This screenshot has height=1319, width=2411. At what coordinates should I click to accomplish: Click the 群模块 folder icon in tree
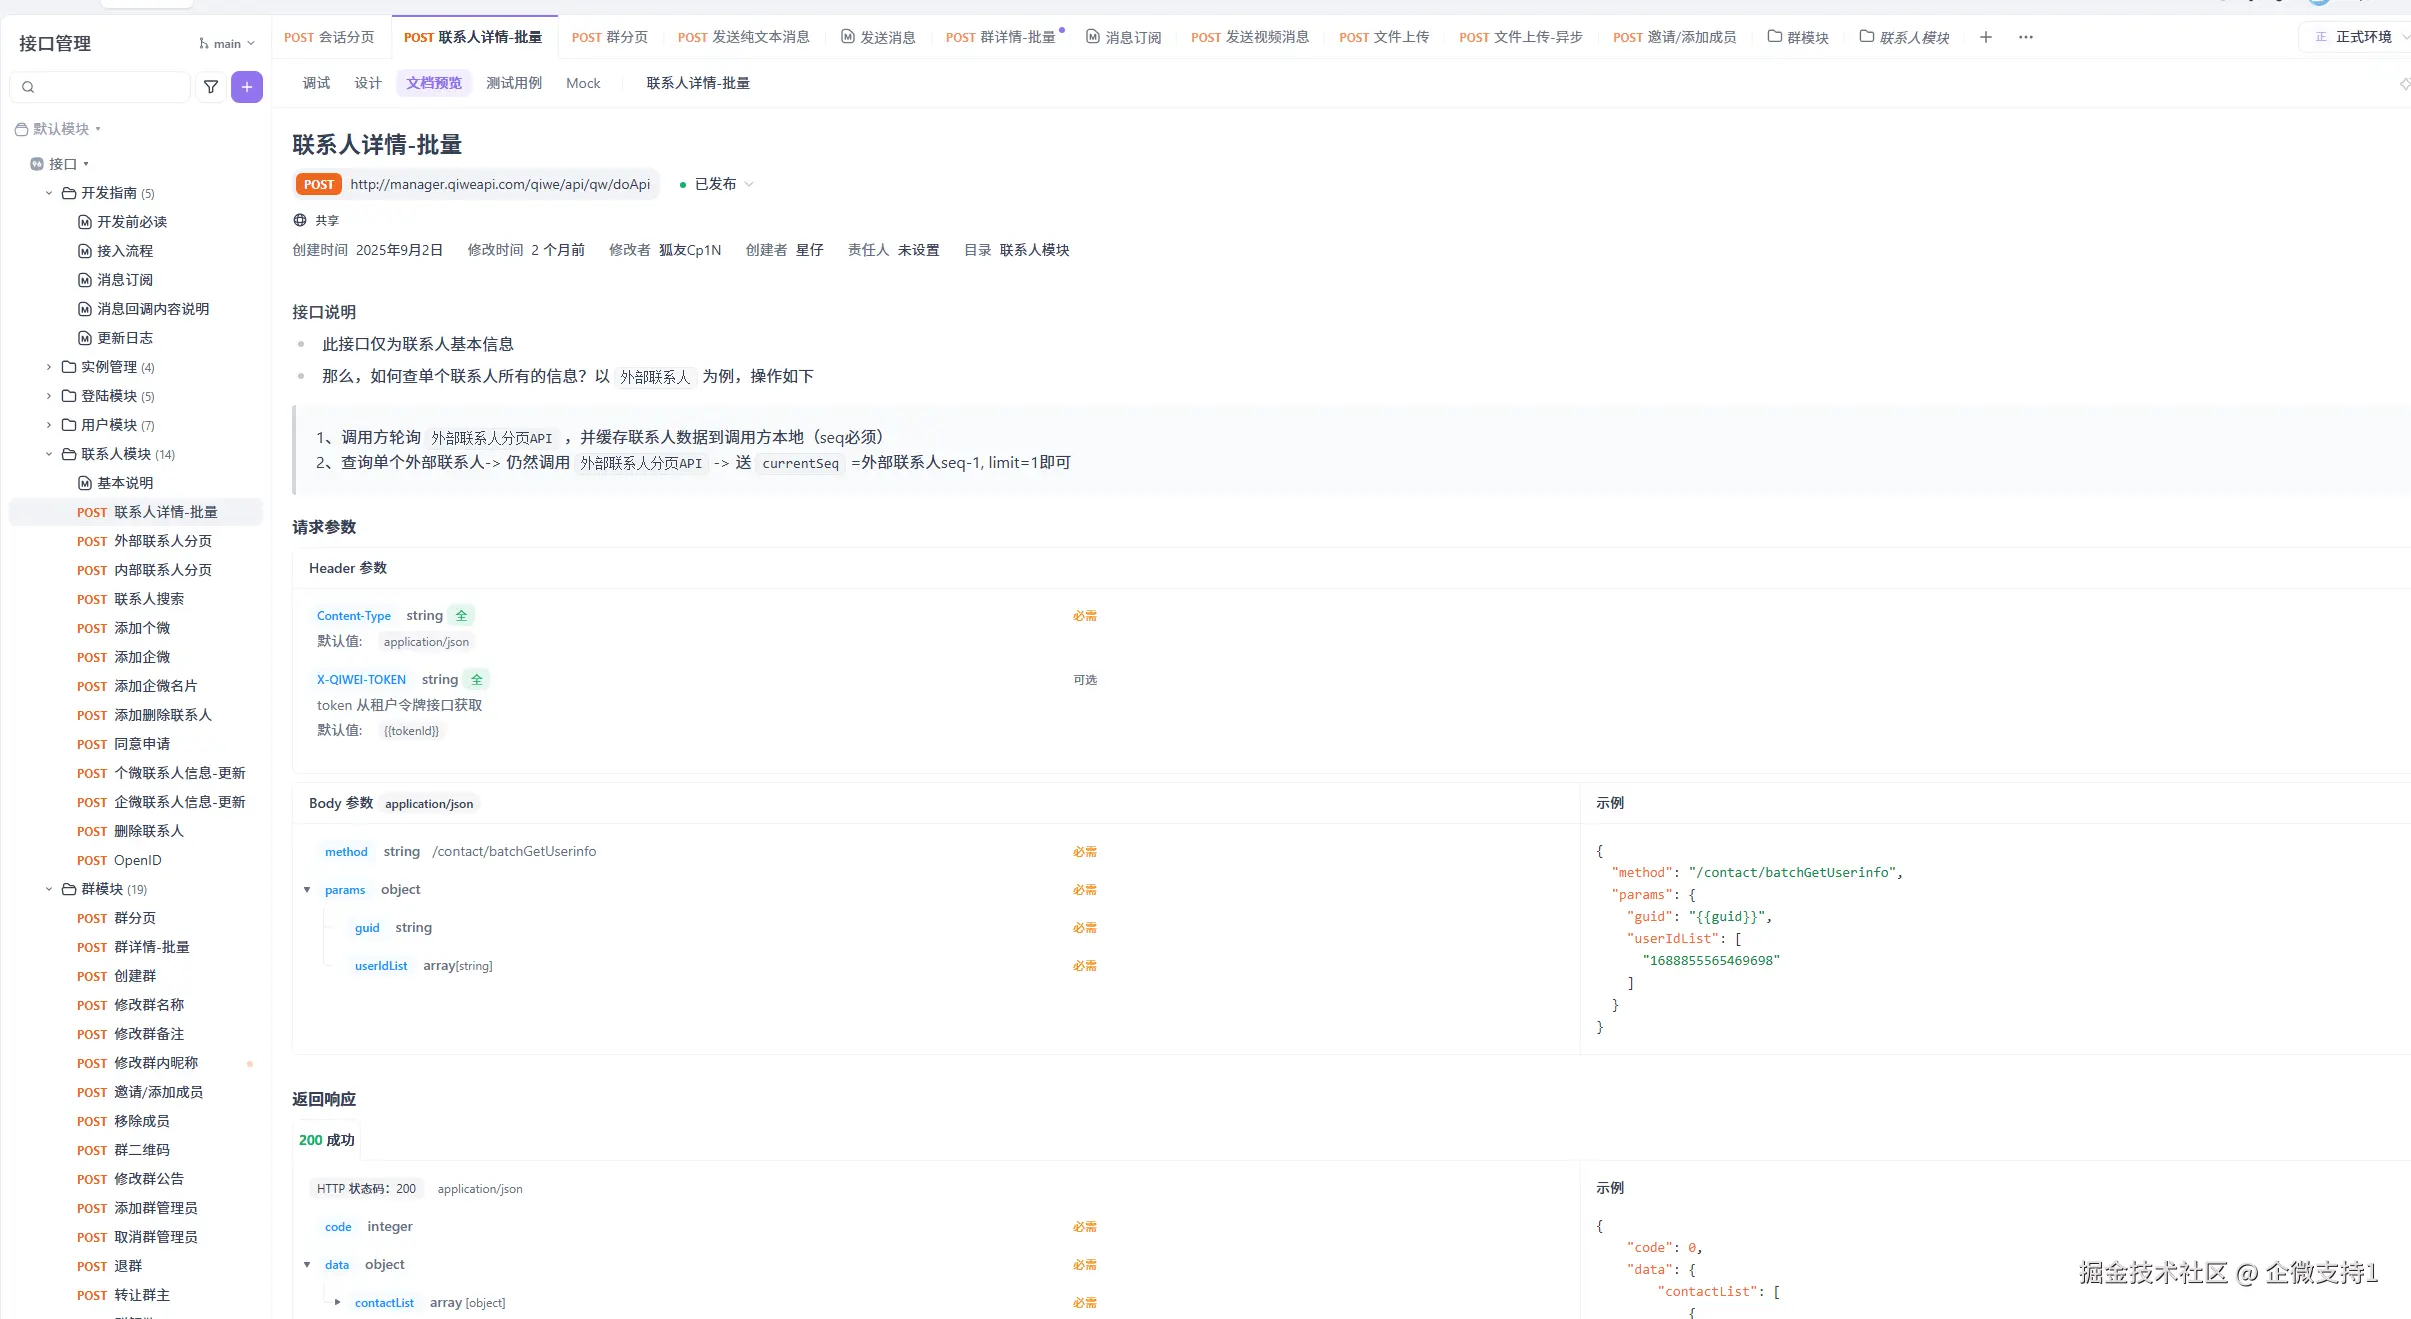pyautogui.click(x=69, y=889)
